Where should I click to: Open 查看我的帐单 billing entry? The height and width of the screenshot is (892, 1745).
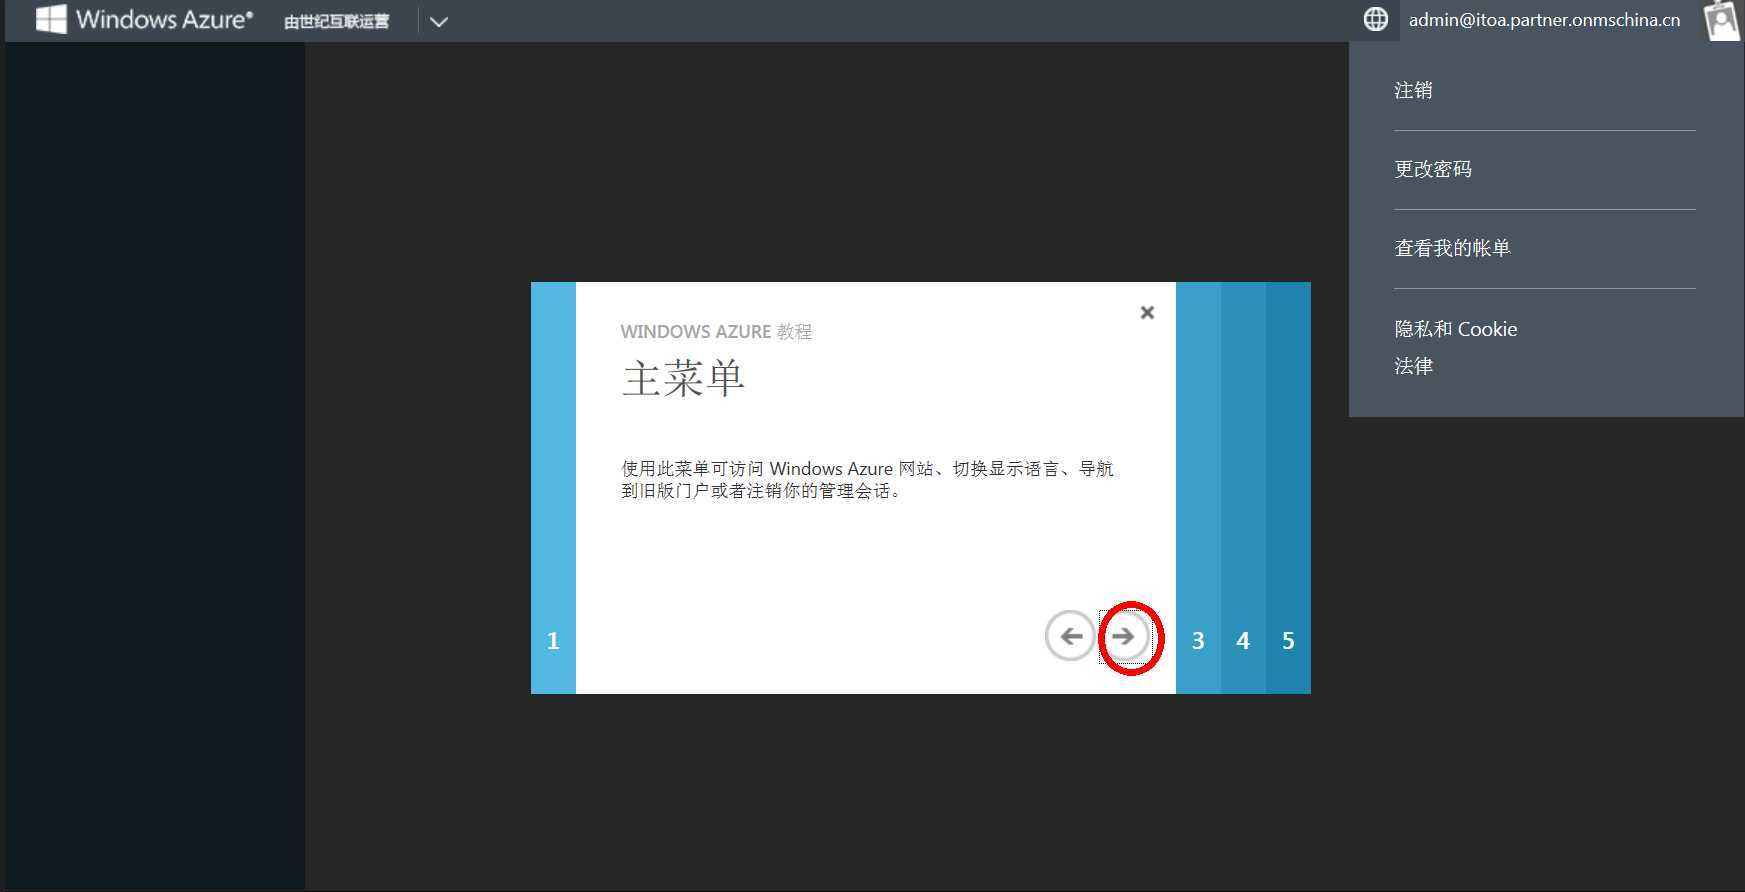click(x=1452, y=248)
